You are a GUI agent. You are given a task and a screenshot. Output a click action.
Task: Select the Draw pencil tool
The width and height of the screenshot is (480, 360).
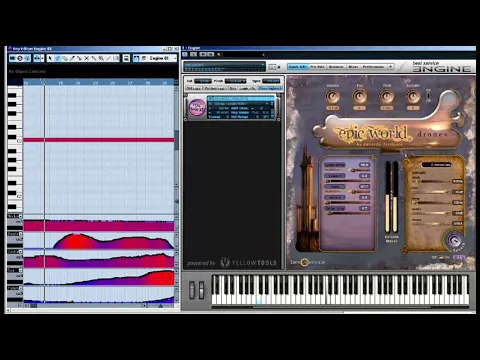point(58,58)
